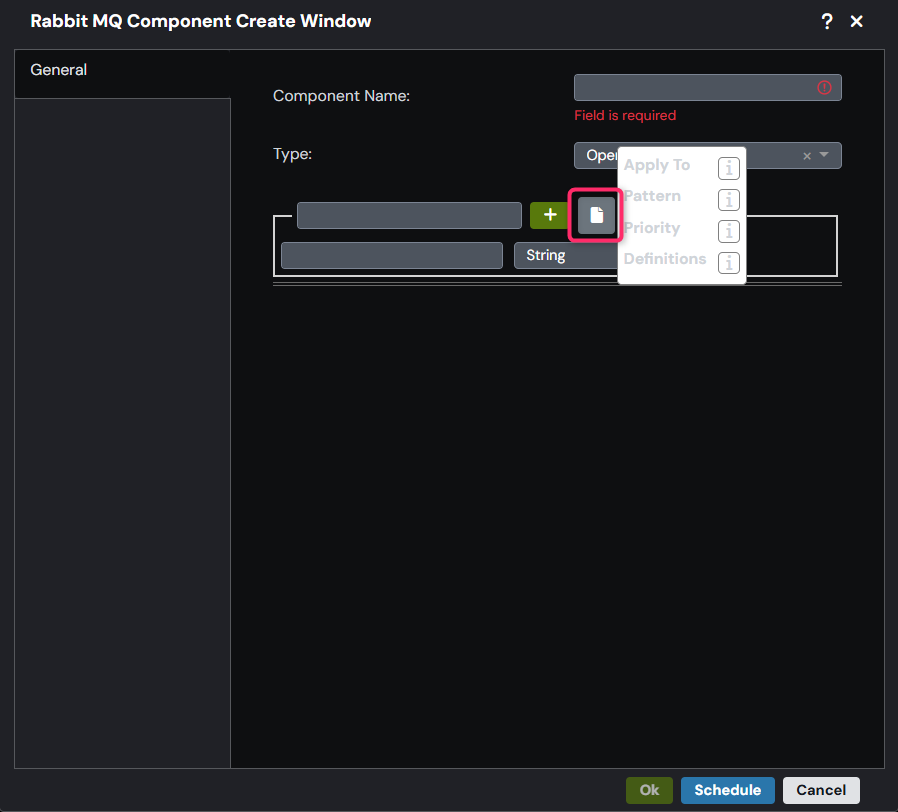Show info for Pattern
This screenshot has height=812, width=898.
(728, 200)
